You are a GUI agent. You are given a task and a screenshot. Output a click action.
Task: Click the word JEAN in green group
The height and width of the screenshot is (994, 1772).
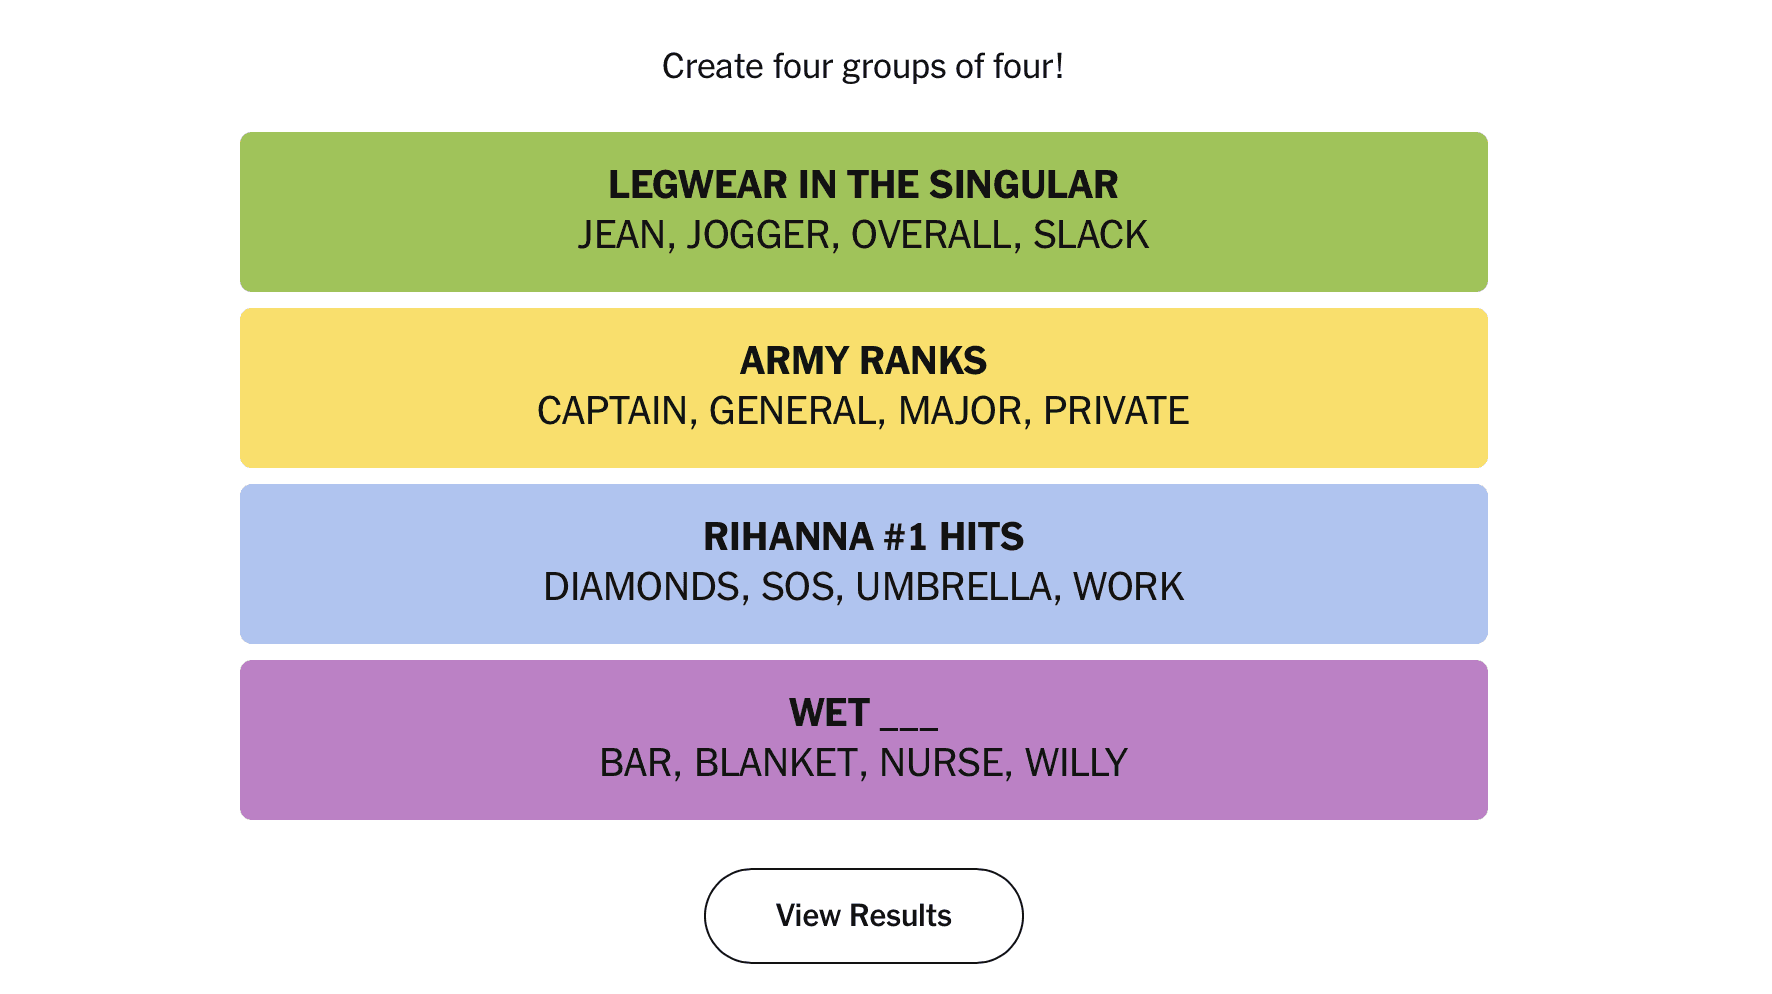tap(621, 235)
